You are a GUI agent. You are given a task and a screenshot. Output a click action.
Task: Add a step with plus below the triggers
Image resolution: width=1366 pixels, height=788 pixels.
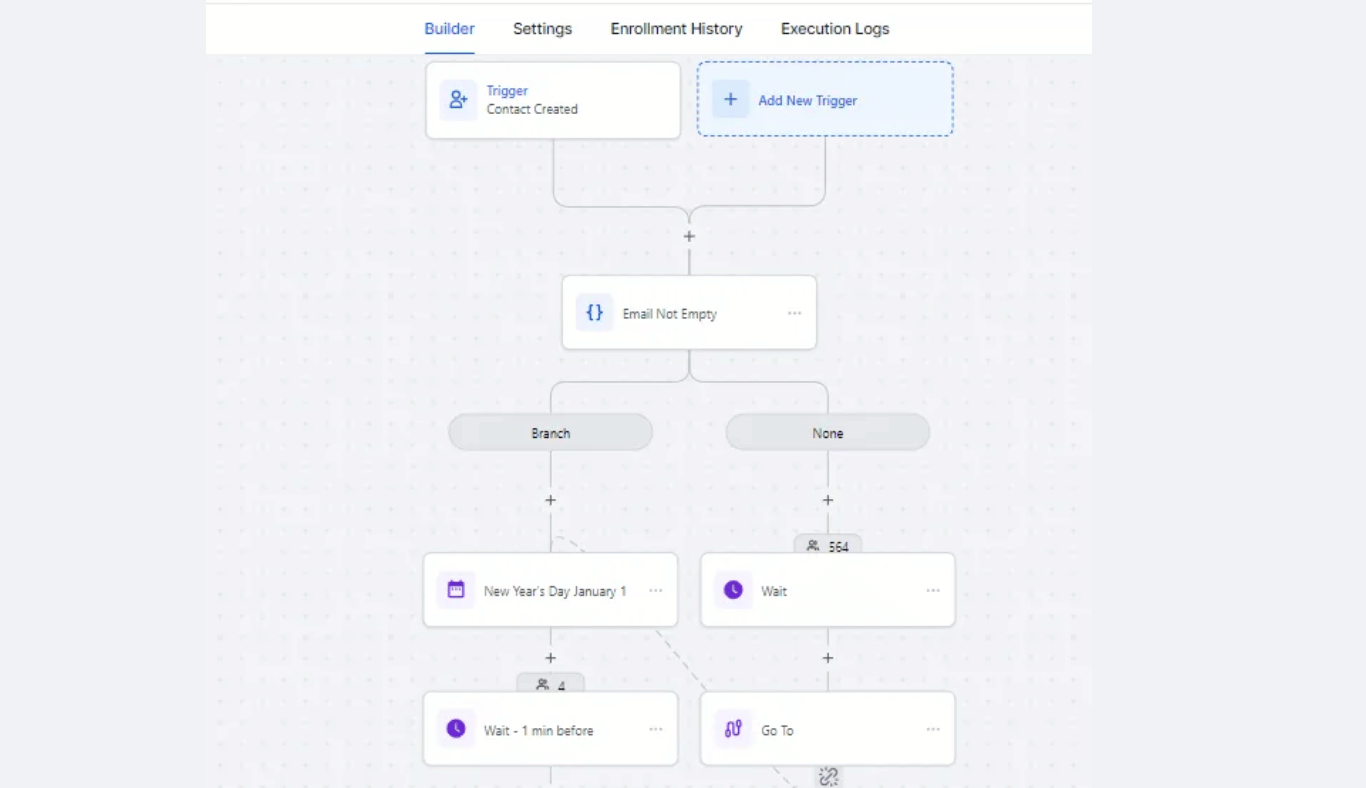(689, 237)
